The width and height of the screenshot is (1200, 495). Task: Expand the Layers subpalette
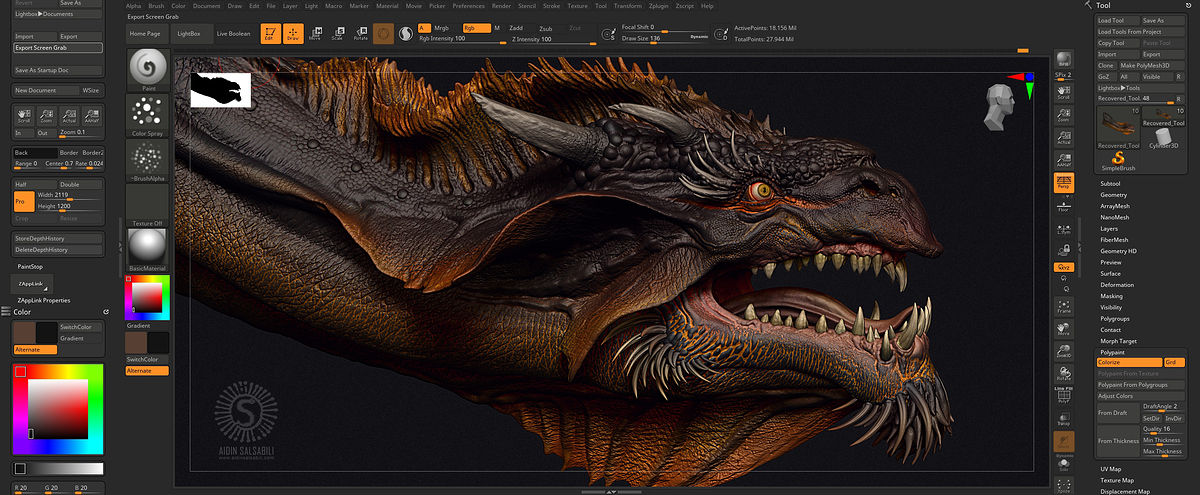(1109, 229)
